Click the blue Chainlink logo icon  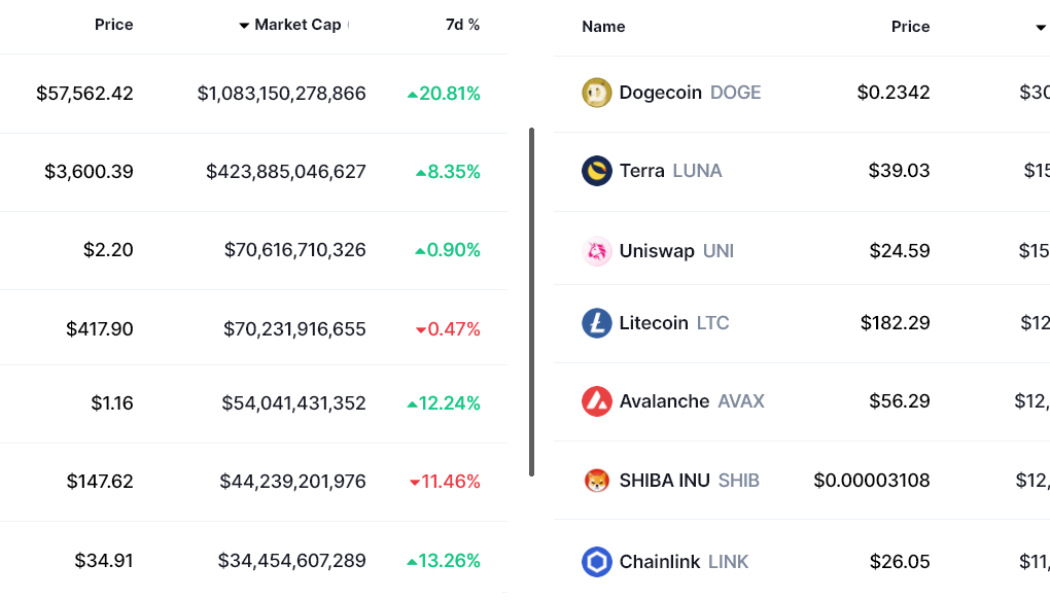click(x=598, y=561)
